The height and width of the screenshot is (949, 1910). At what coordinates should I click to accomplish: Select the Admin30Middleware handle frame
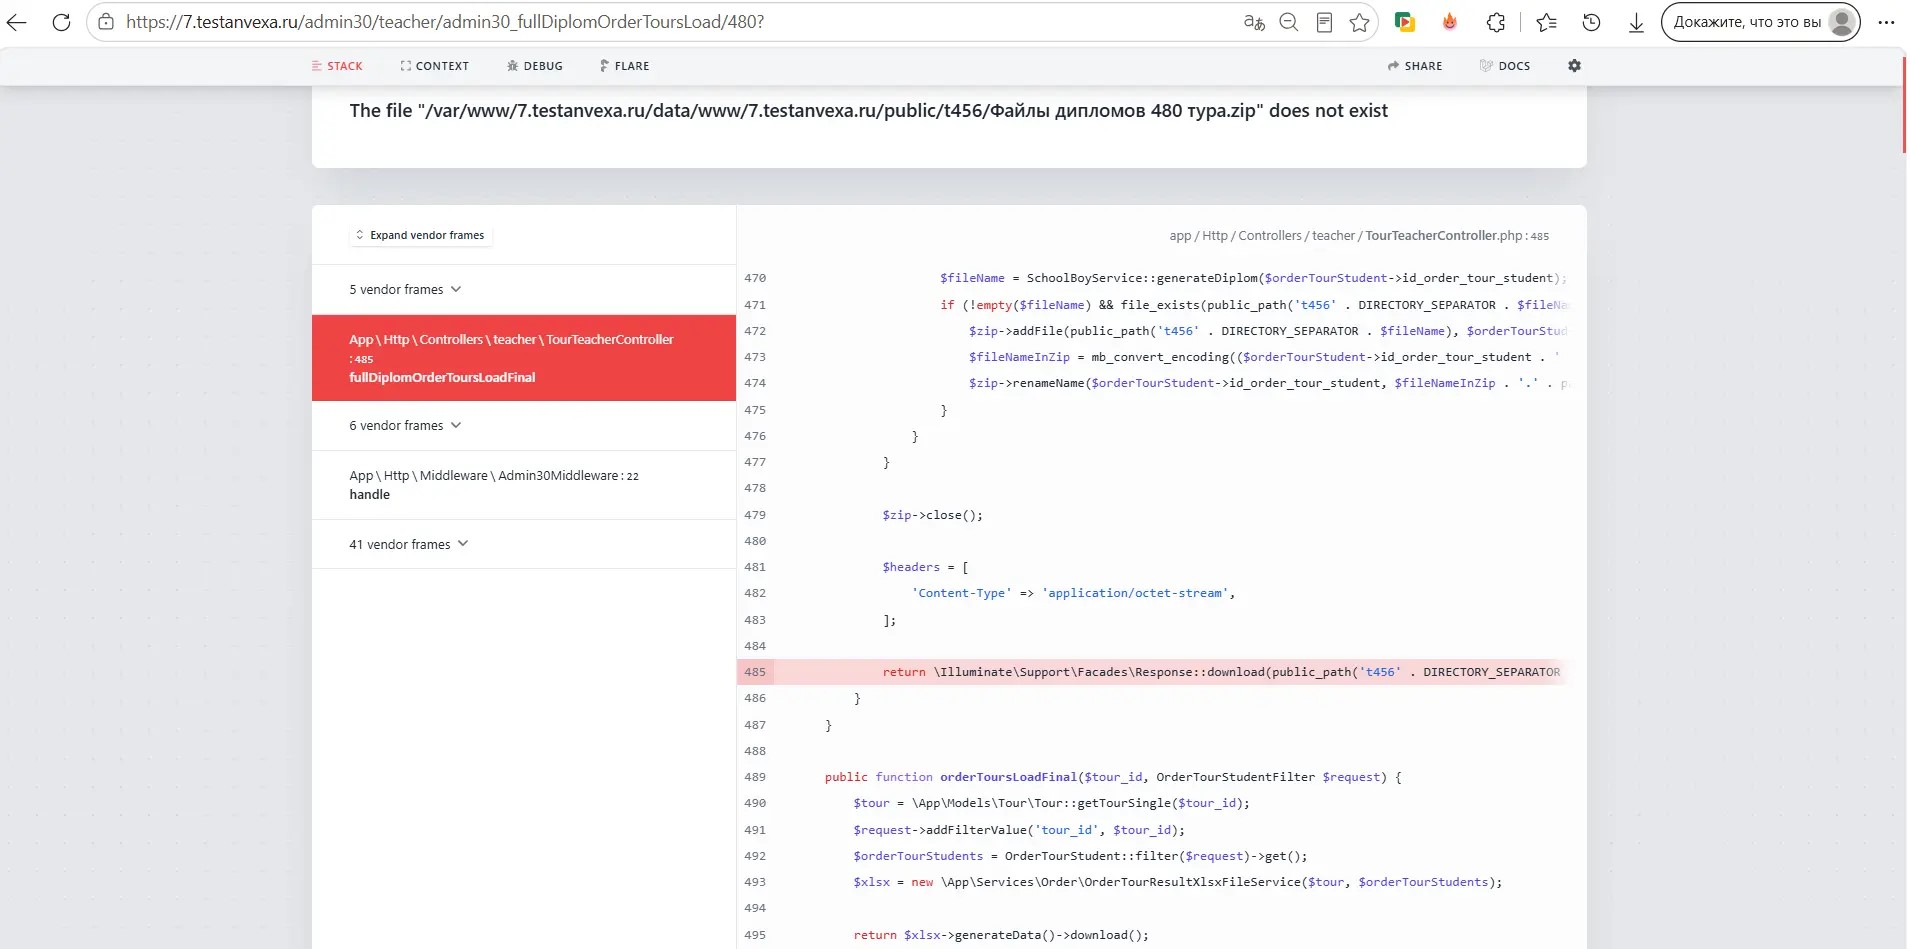(524, 485)
